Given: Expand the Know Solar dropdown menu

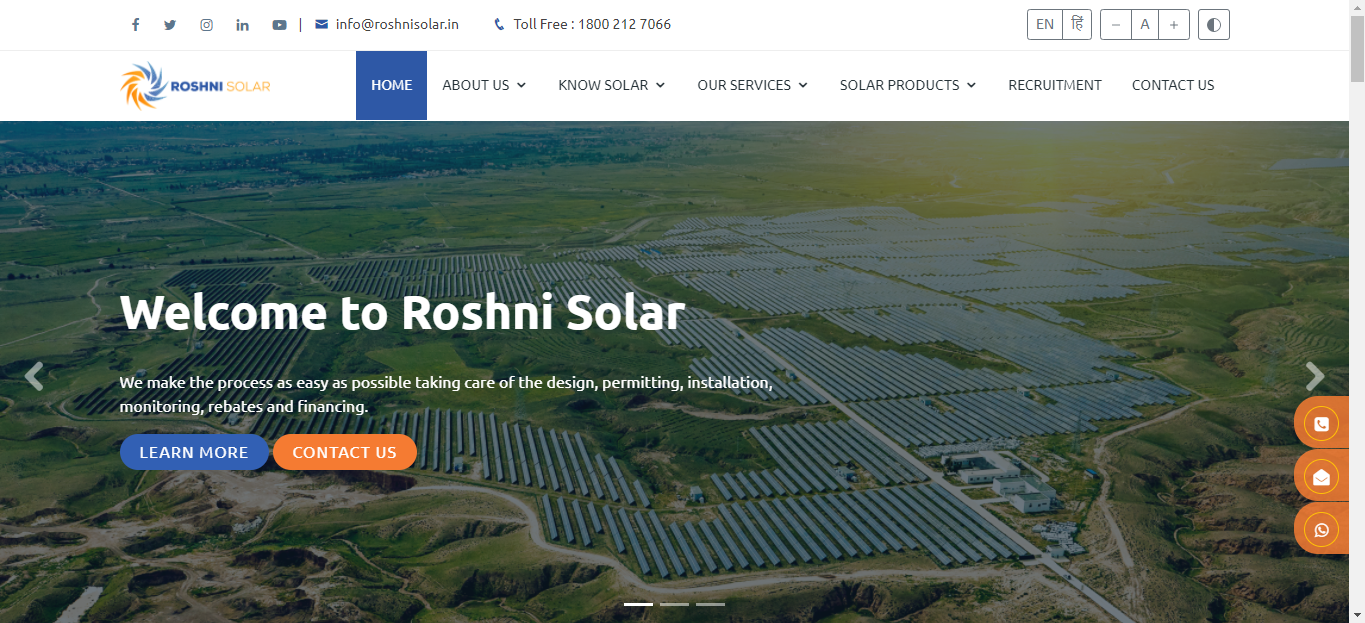Looking at the screenshot, I should coord(612,85).
